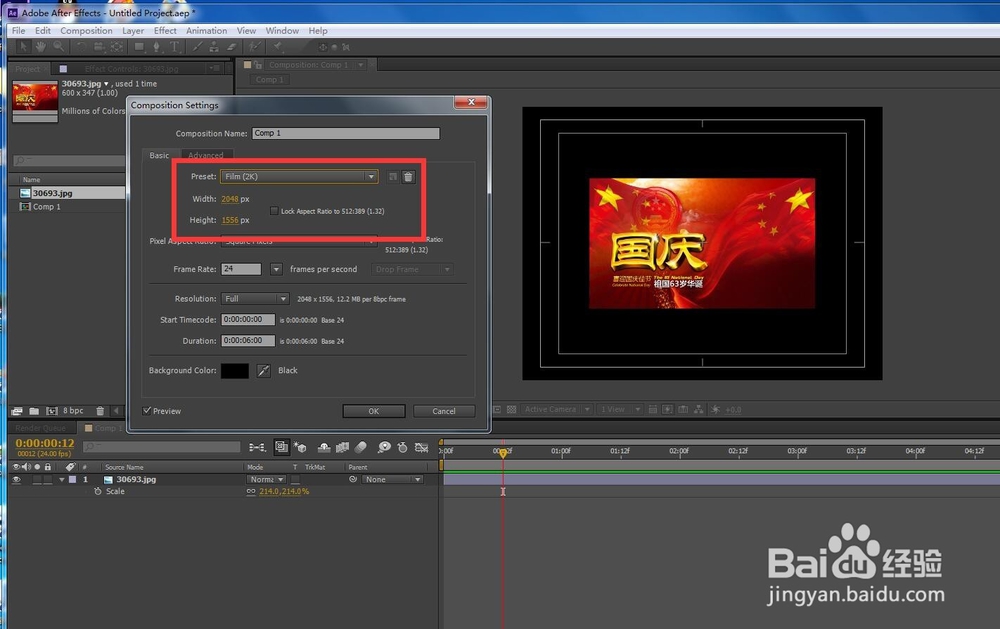Click the background color eyedropper

(263, 371)
